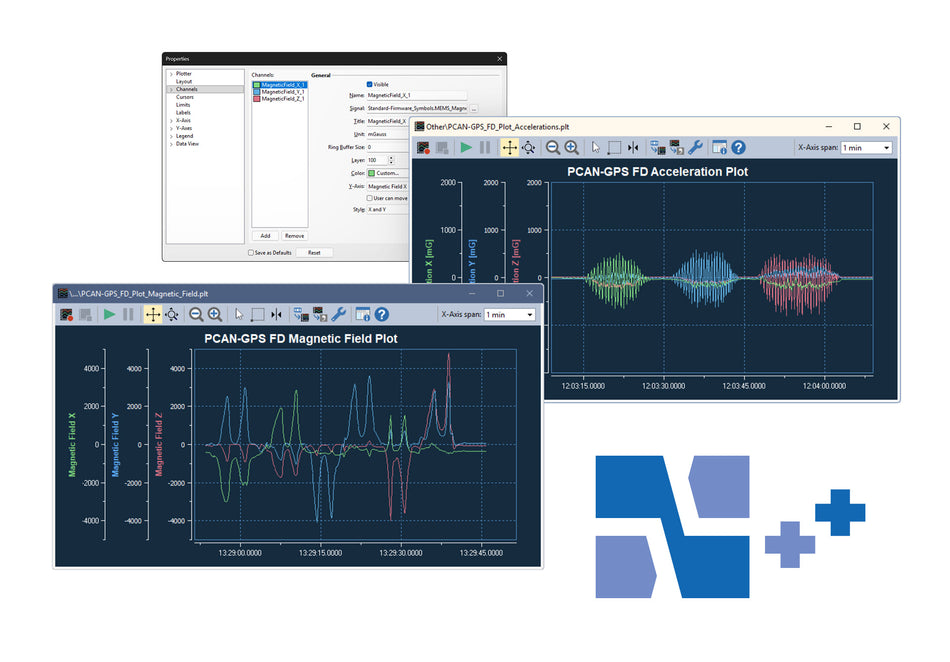Select the Zoom Out tool in Acceleration plot
The width and height of the screenshot is (950, 662).
point(553,147)
